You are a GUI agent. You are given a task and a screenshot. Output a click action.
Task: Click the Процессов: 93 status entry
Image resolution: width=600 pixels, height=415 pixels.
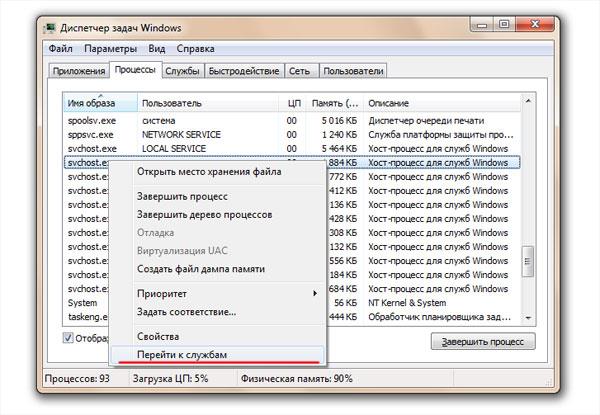click(x=77, y=379)
